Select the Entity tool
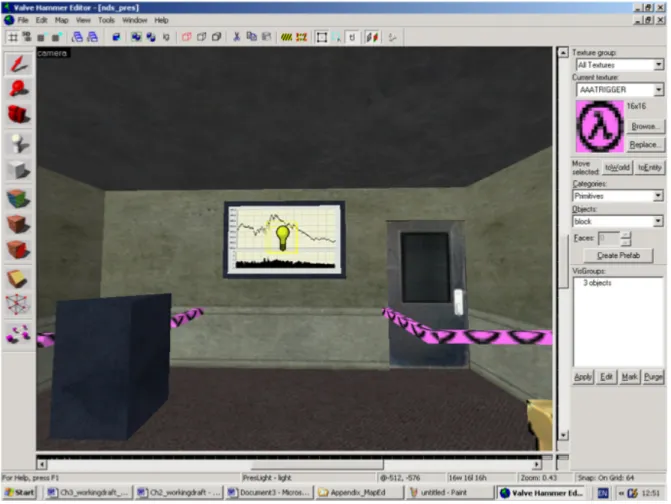The width and height of the screenshot is (671, 504). click(18, 143)
